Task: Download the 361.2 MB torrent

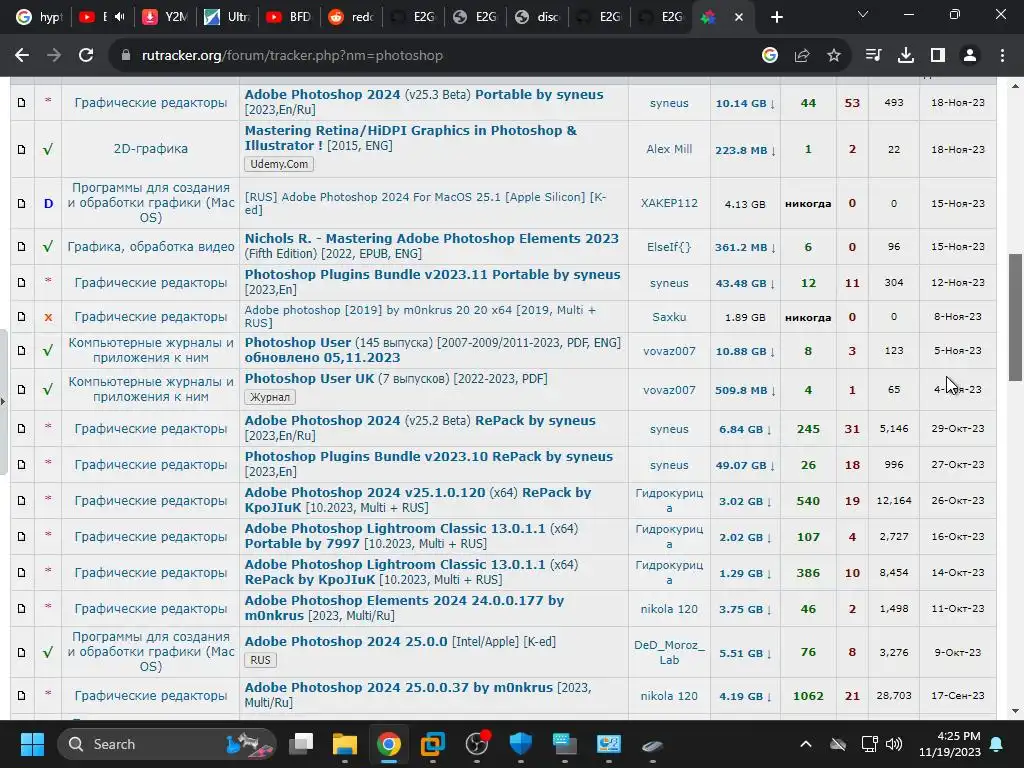Action: pyautogui.click(x=745, y=248)
